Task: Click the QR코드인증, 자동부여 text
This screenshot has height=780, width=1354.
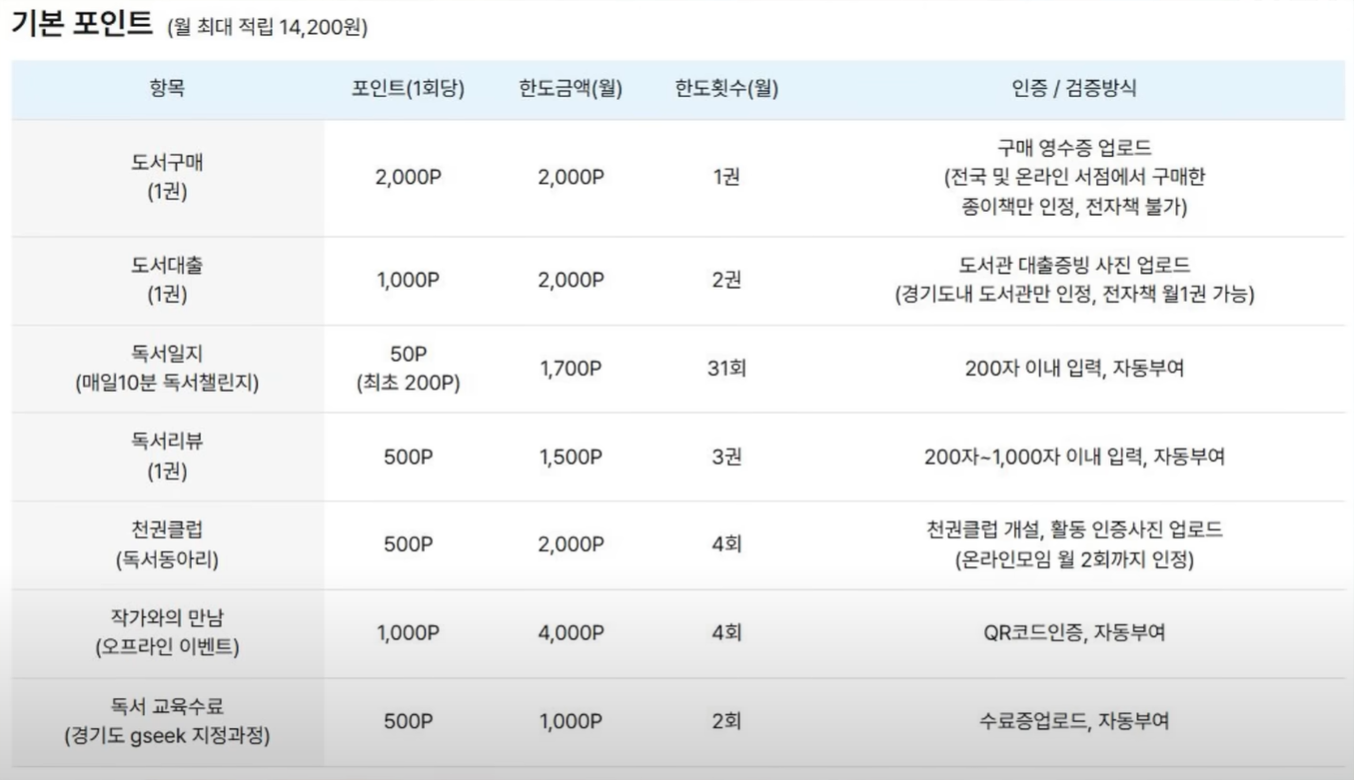Action: coord(1074,633)
